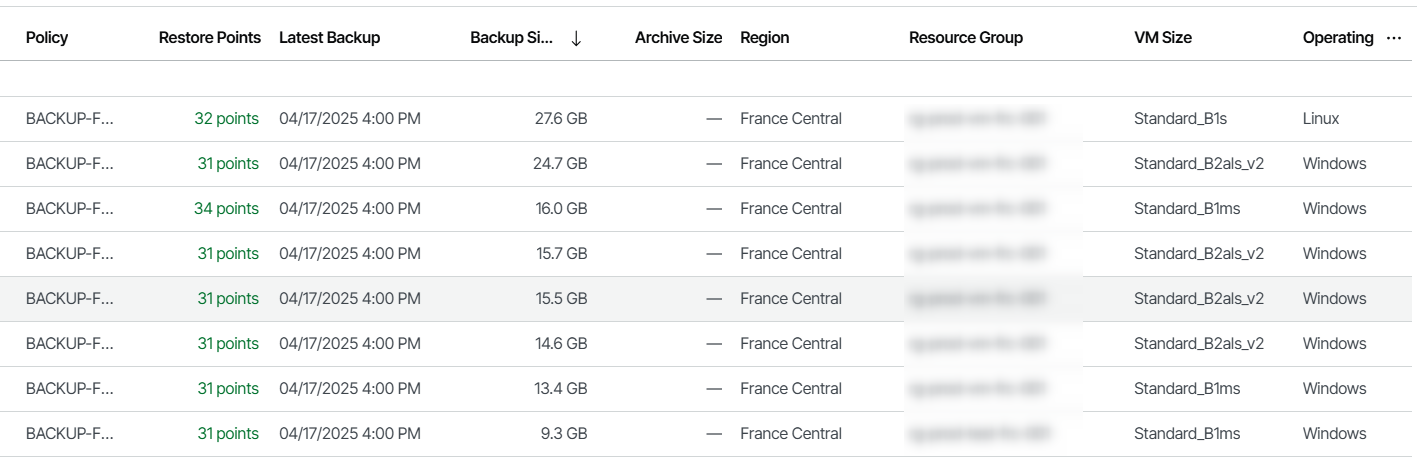Image resolution: width=1417 pixels, height=464 pixels.
Task: Sort by the Archive Size column
Action: 678,38
